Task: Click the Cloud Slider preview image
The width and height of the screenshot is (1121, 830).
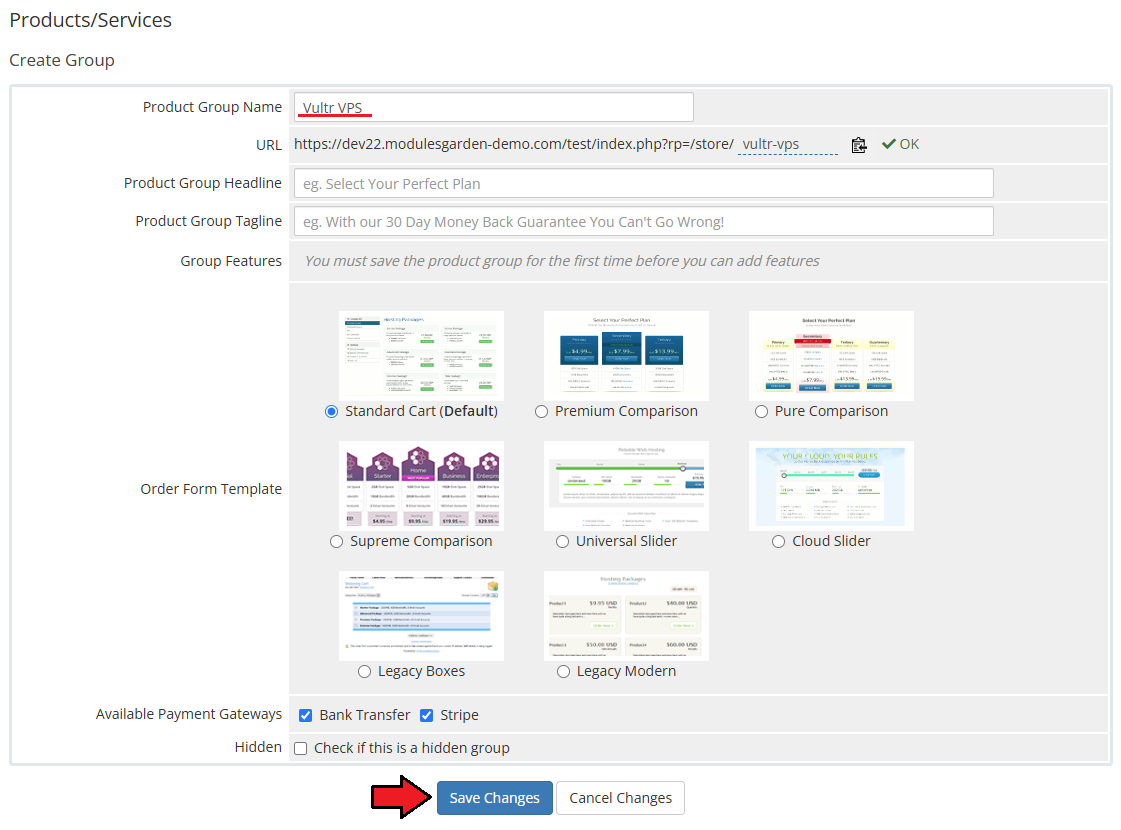Action: point(831,486)
